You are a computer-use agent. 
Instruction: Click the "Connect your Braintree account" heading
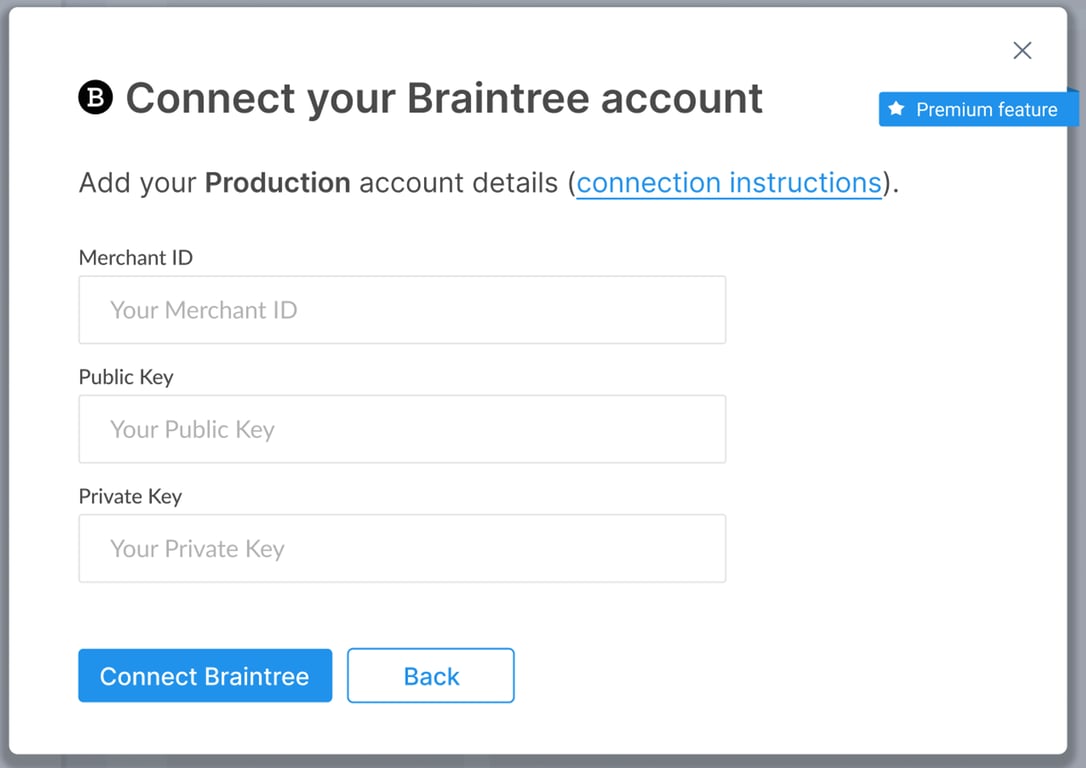pyautogui.click(x=444, y=98)
